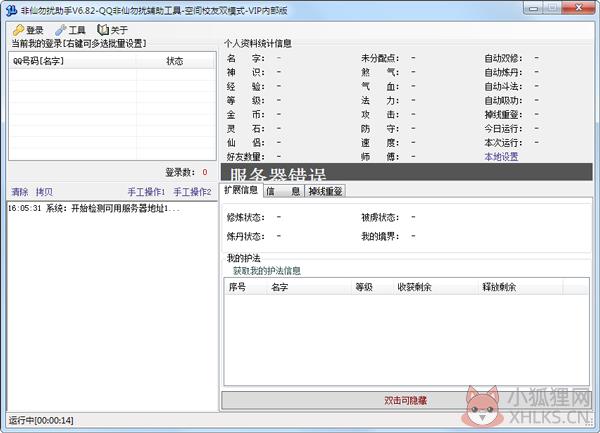
Task: Open the 本地设置 link
Action: [x=501, y=156]
